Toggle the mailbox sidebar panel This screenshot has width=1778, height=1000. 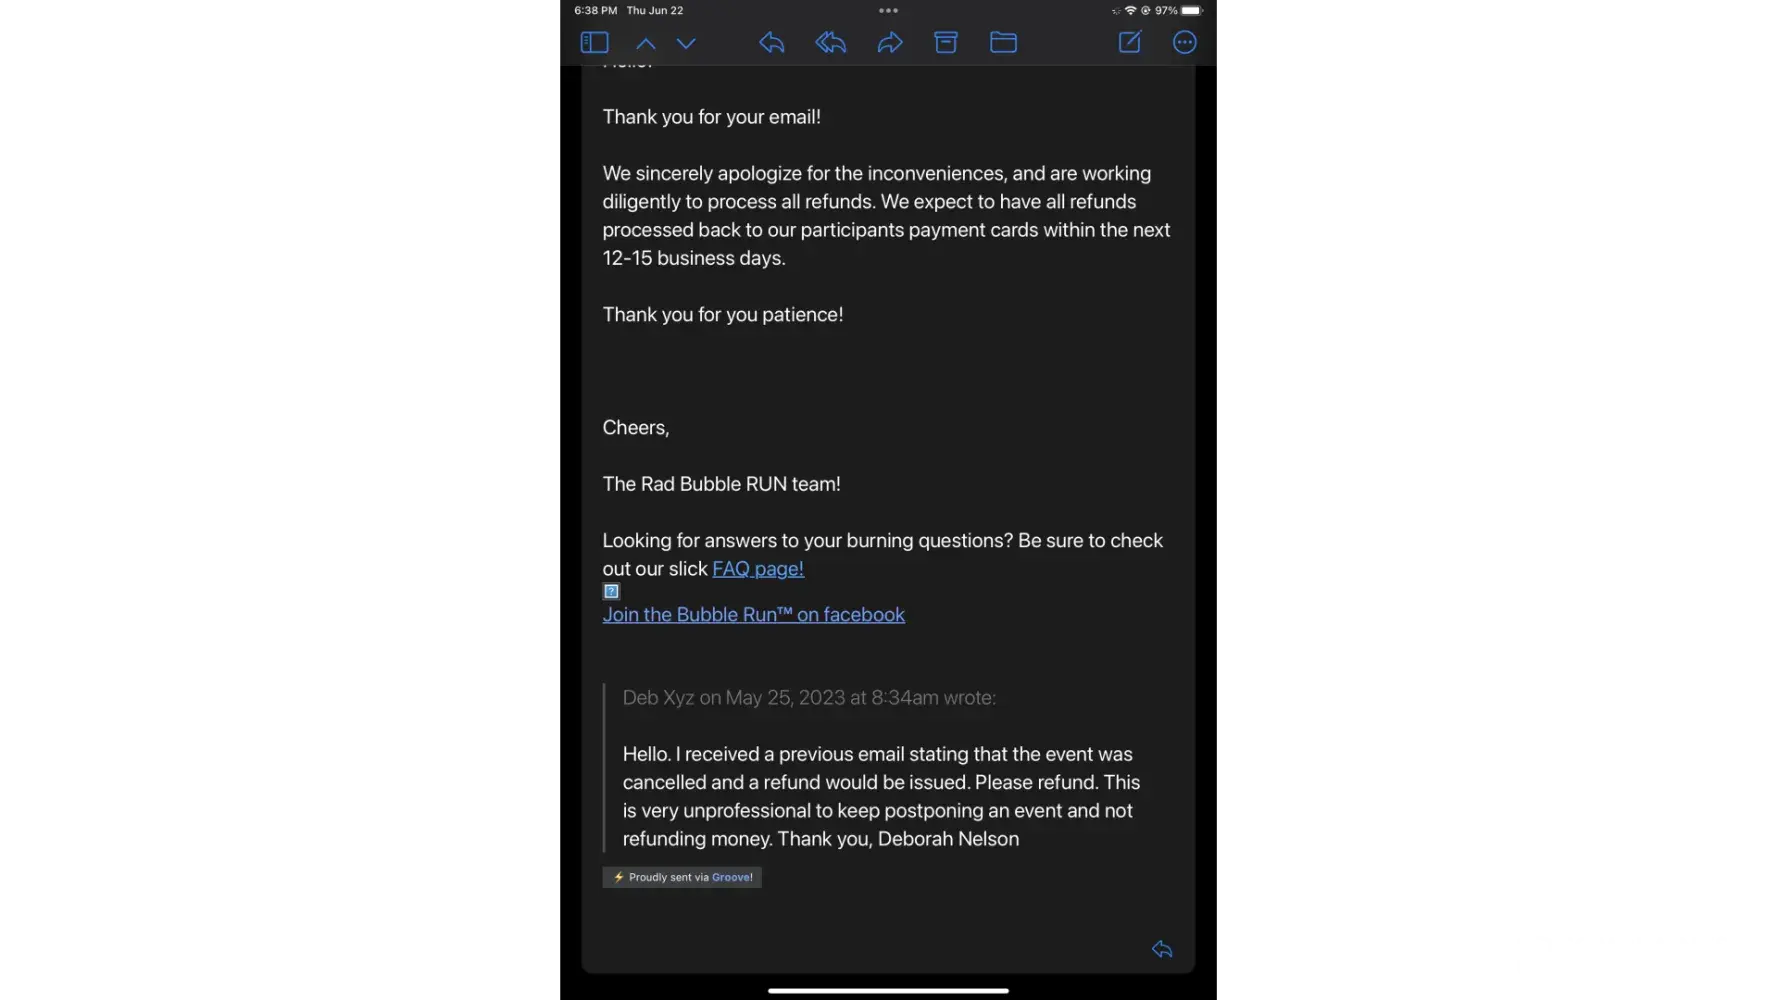(x=594, y=42)
